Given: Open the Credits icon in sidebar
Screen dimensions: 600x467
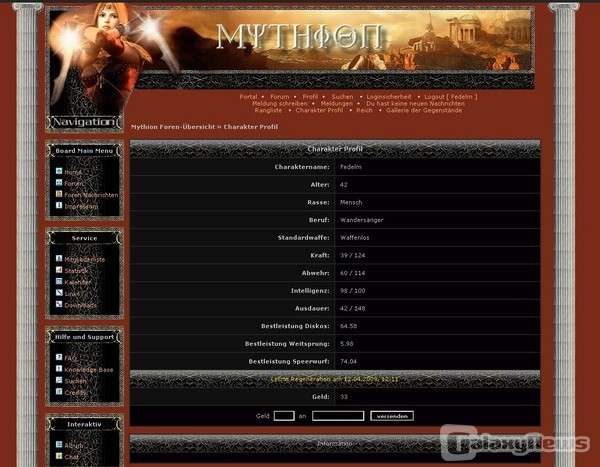Looking at the screenshot, I should (x=59, y=391).
